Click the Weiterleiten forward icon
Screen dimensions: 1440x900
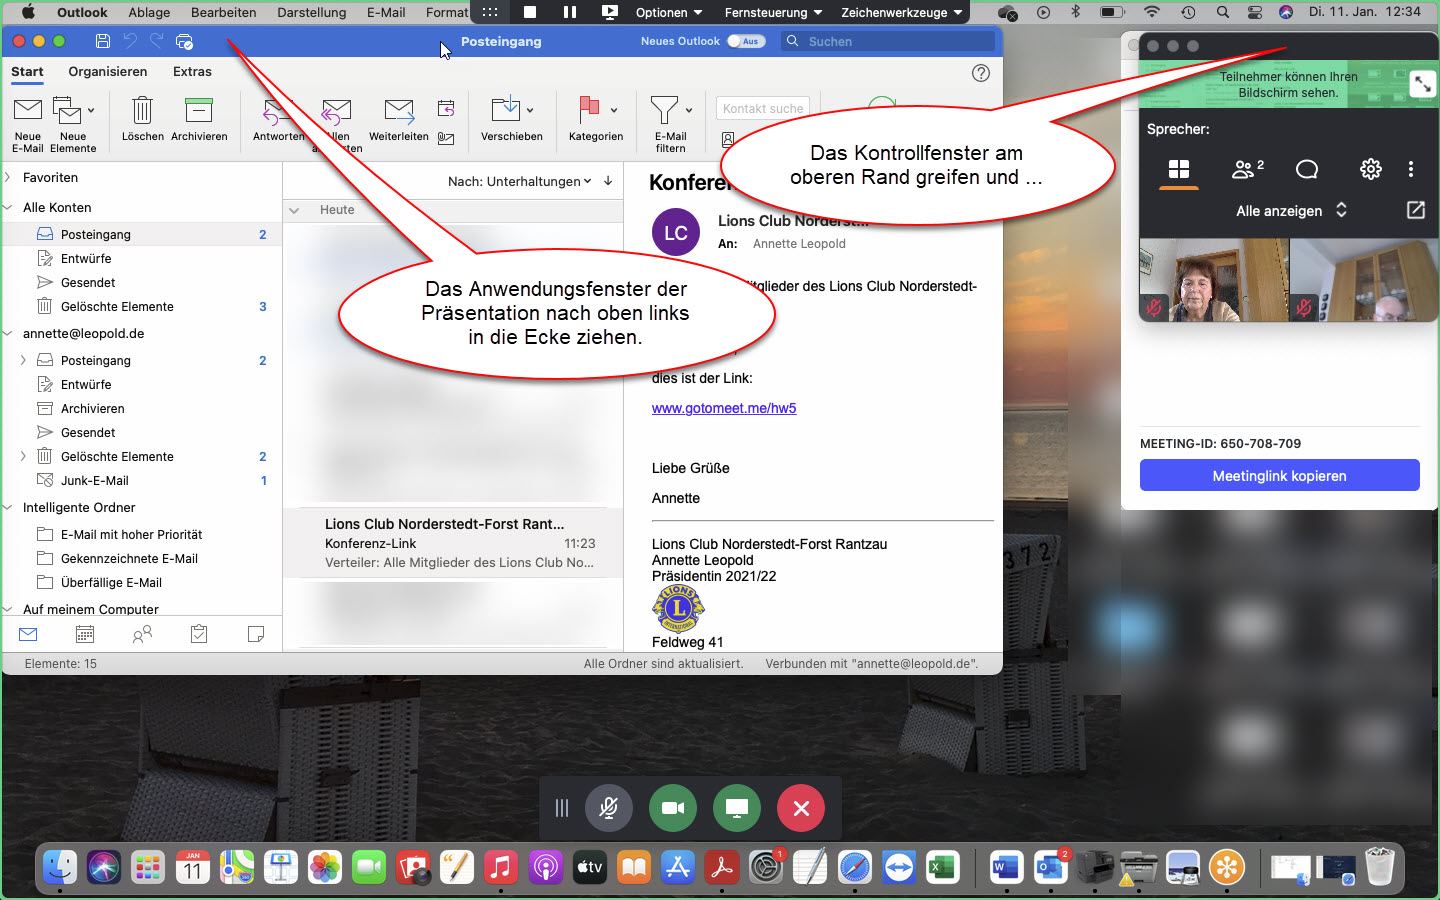click(399, 110)
